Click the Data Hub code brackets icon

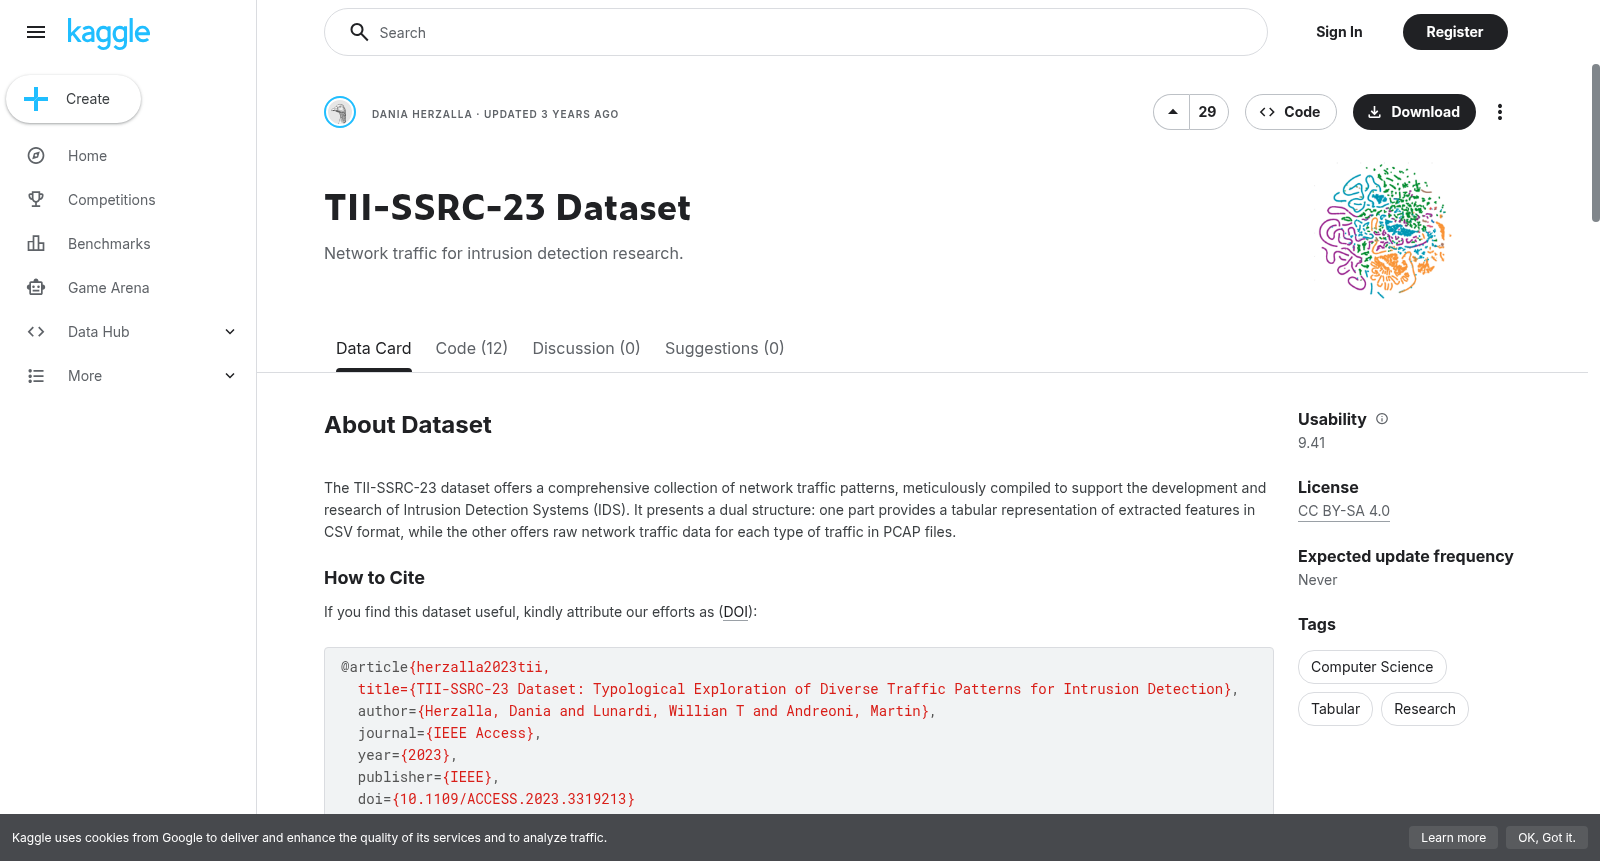tap(36, 332)
